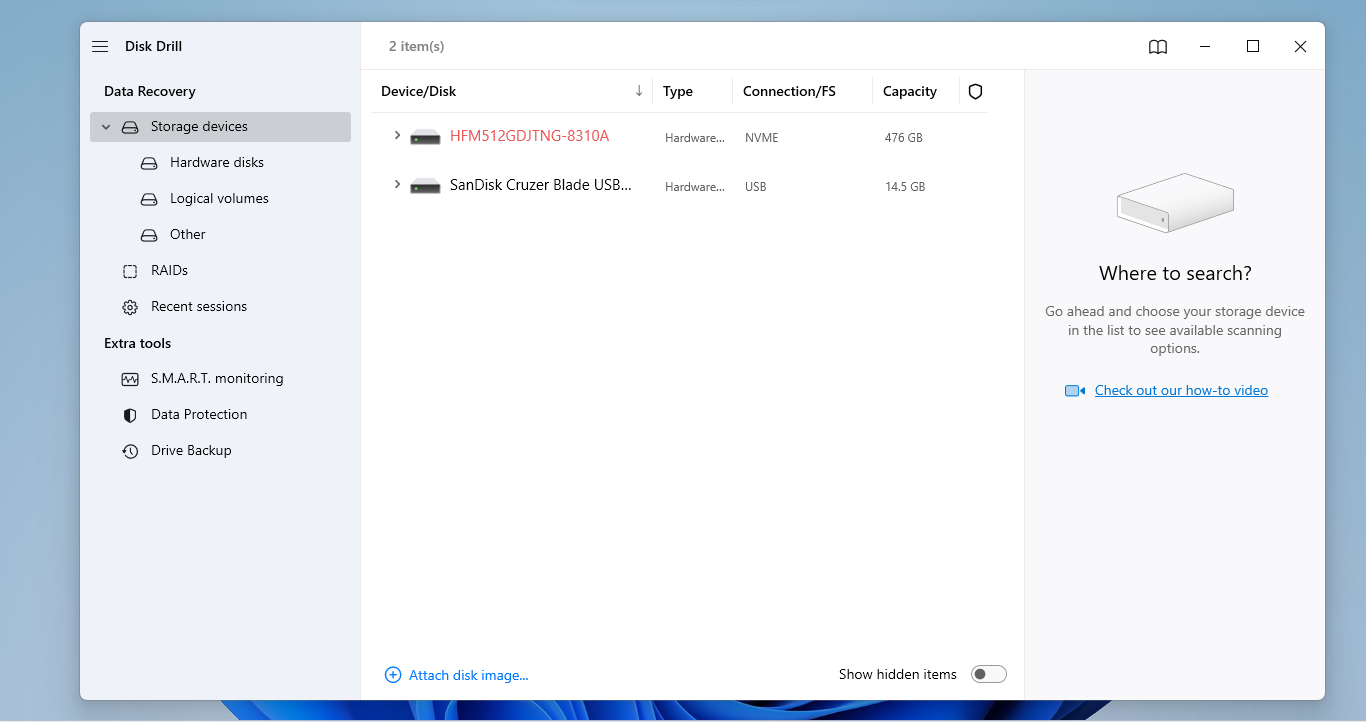Click the sort arrow in Device/Disk column
This screenshot has width=1366, height=722.
pos(639,91)
